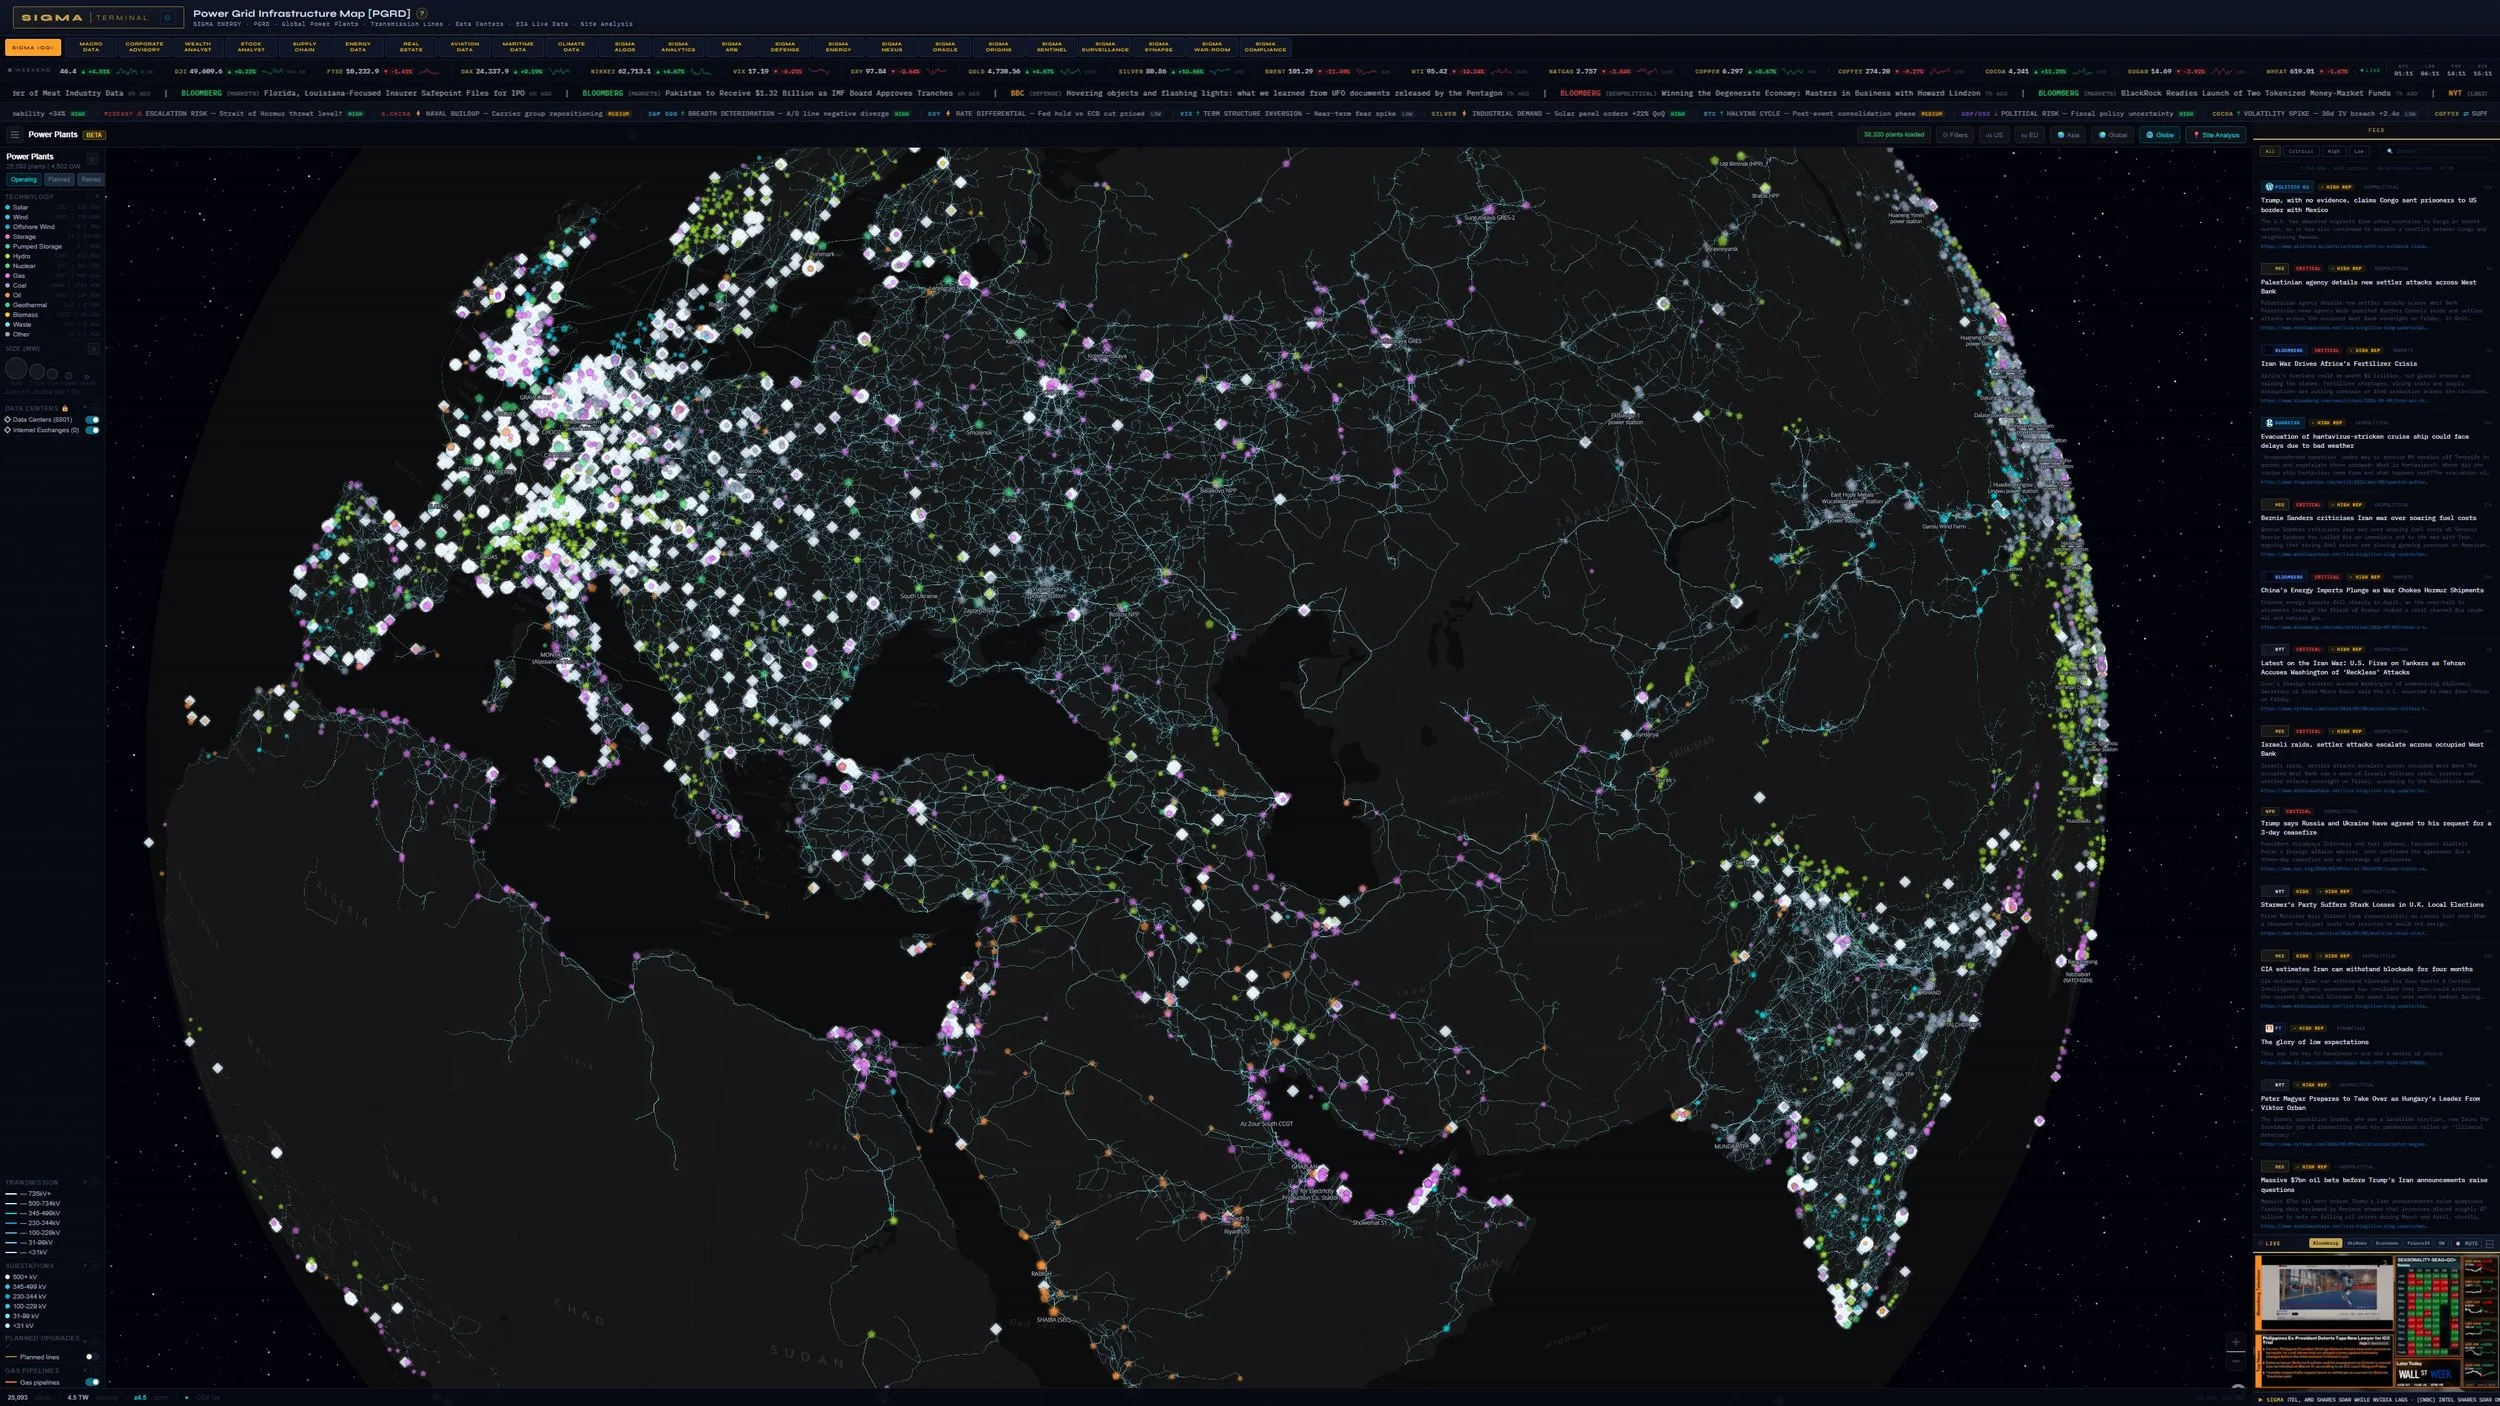Image resolution: width=2500 pixels, height=1406 pixels.
Task: Collapse the PLANNED UPGRADES section arrow
Action: click(x=85, y=1342)
